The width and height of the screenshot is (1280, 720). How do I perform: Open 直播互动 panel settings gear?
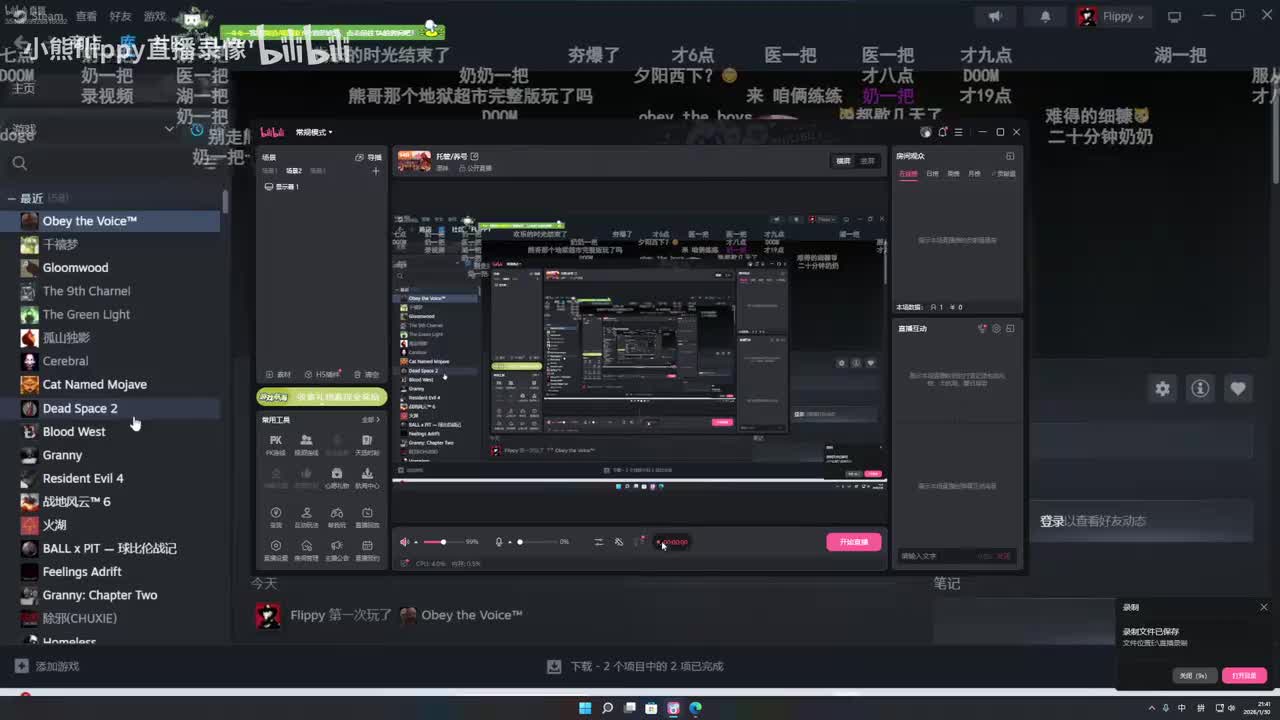(996, 329)
